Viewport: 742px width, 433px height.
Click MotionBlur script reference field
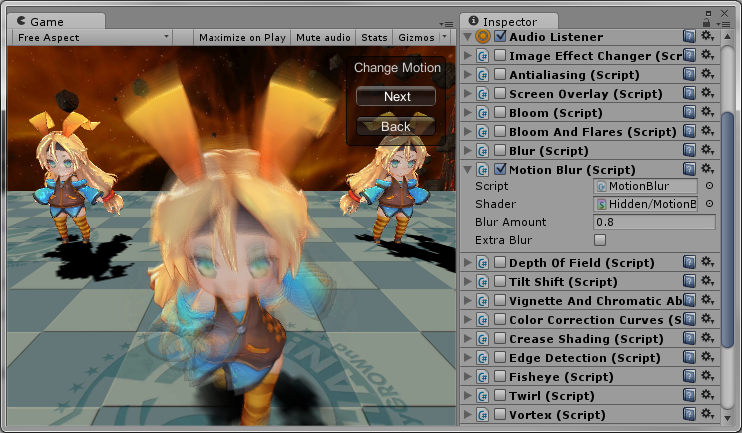click(x=645, y=186)
